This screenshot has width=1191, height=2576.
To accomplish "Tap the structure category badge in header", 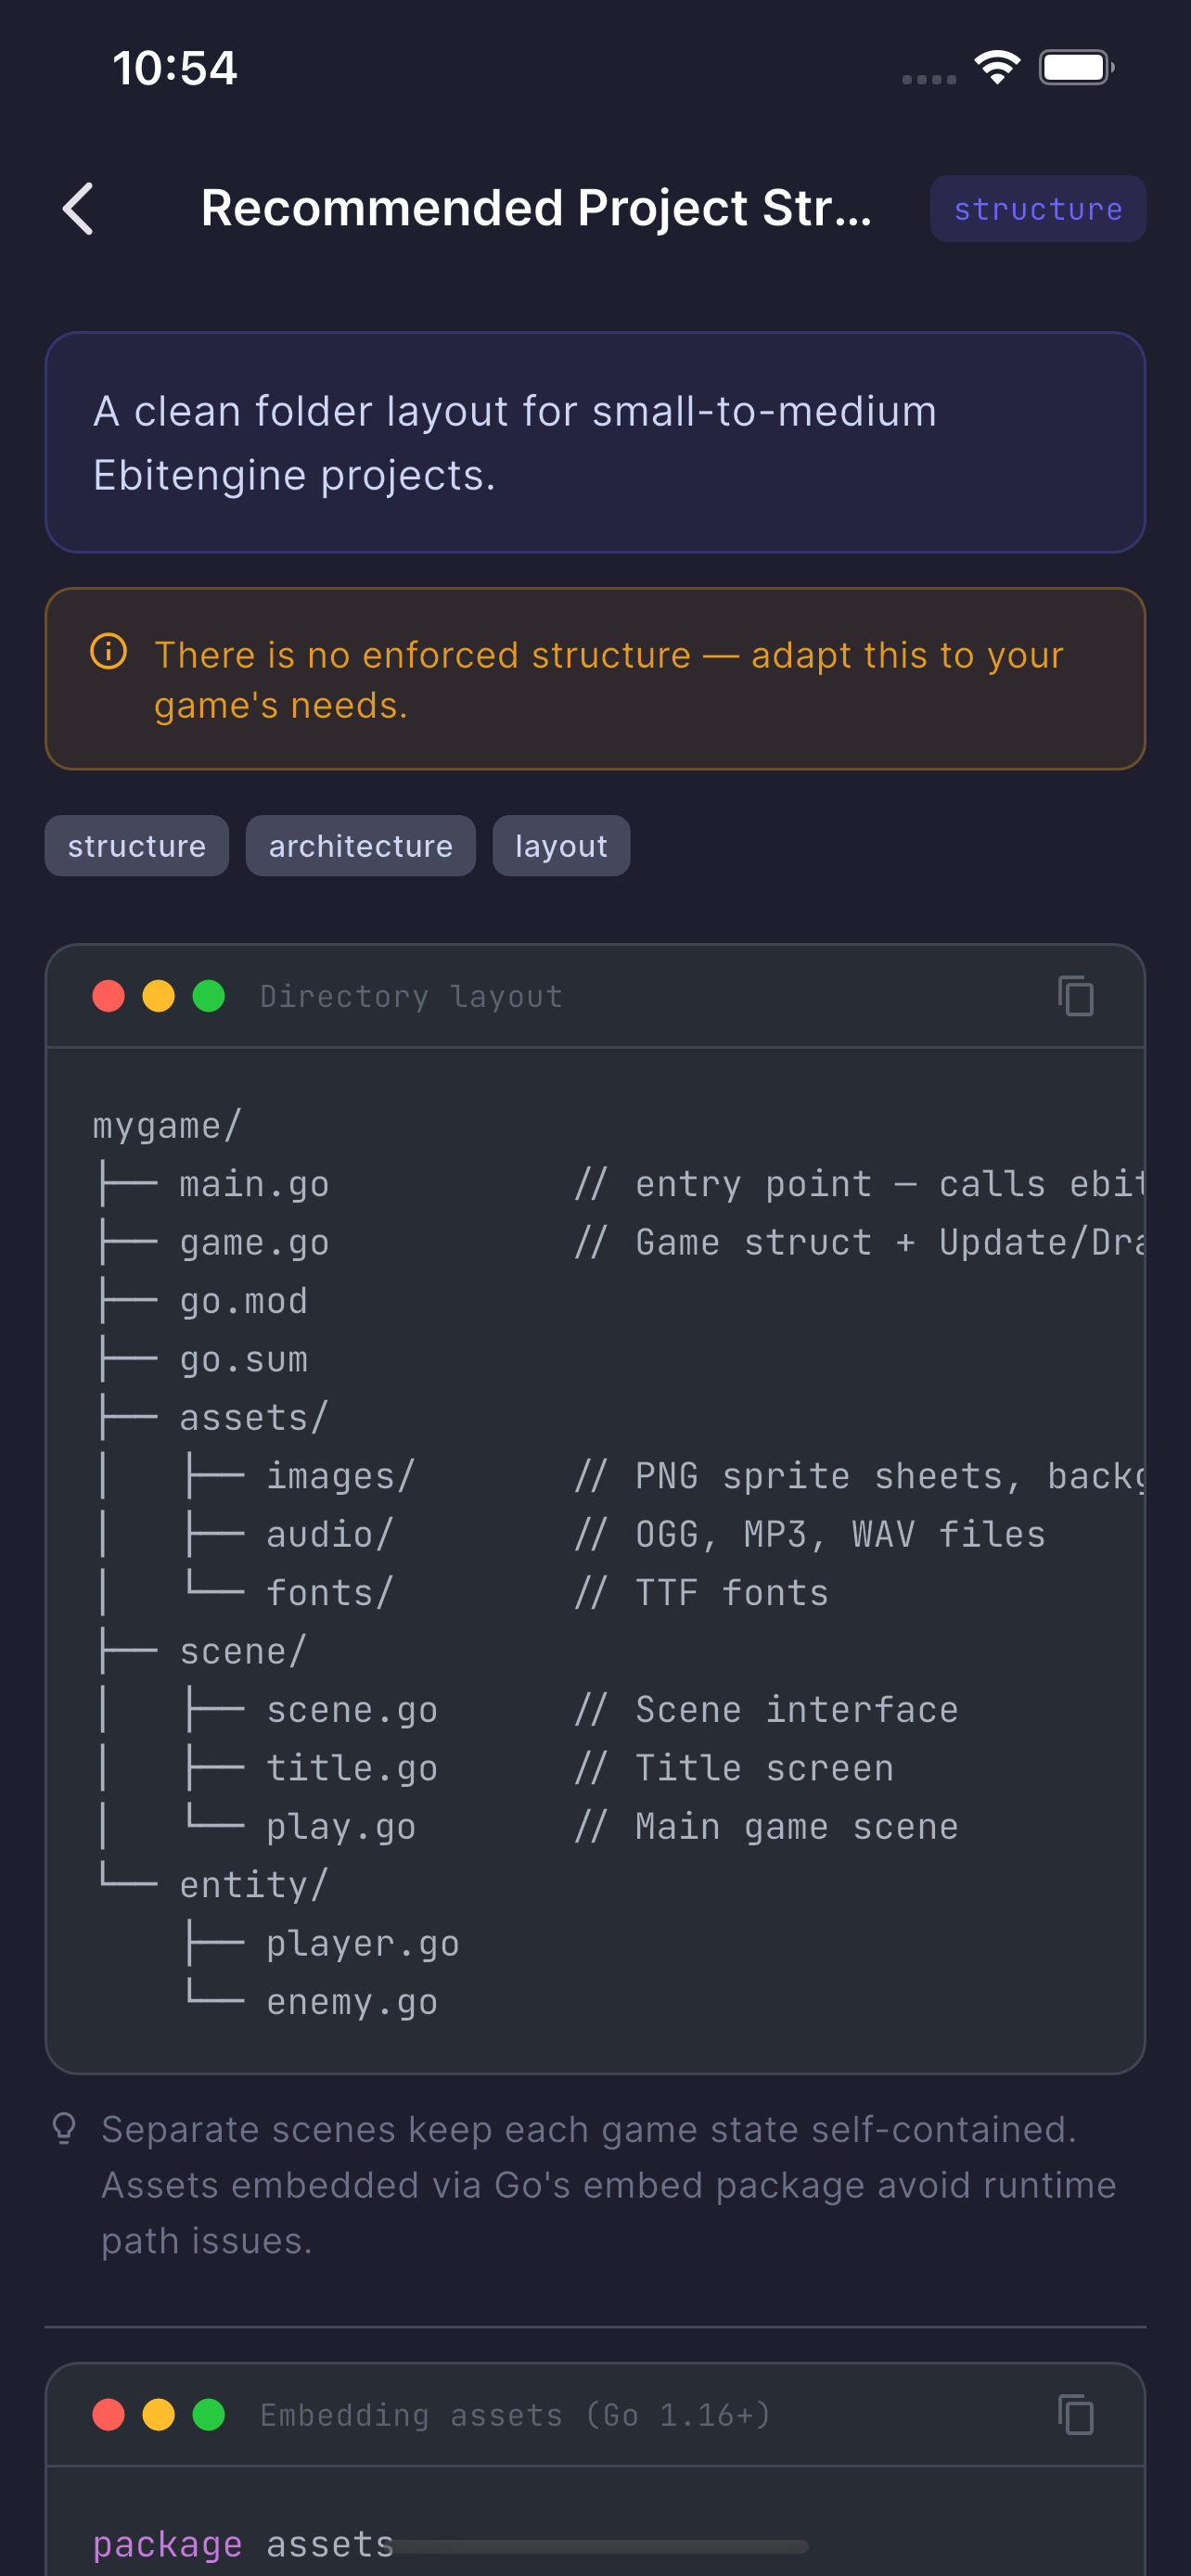I will tap(1038, 209).
